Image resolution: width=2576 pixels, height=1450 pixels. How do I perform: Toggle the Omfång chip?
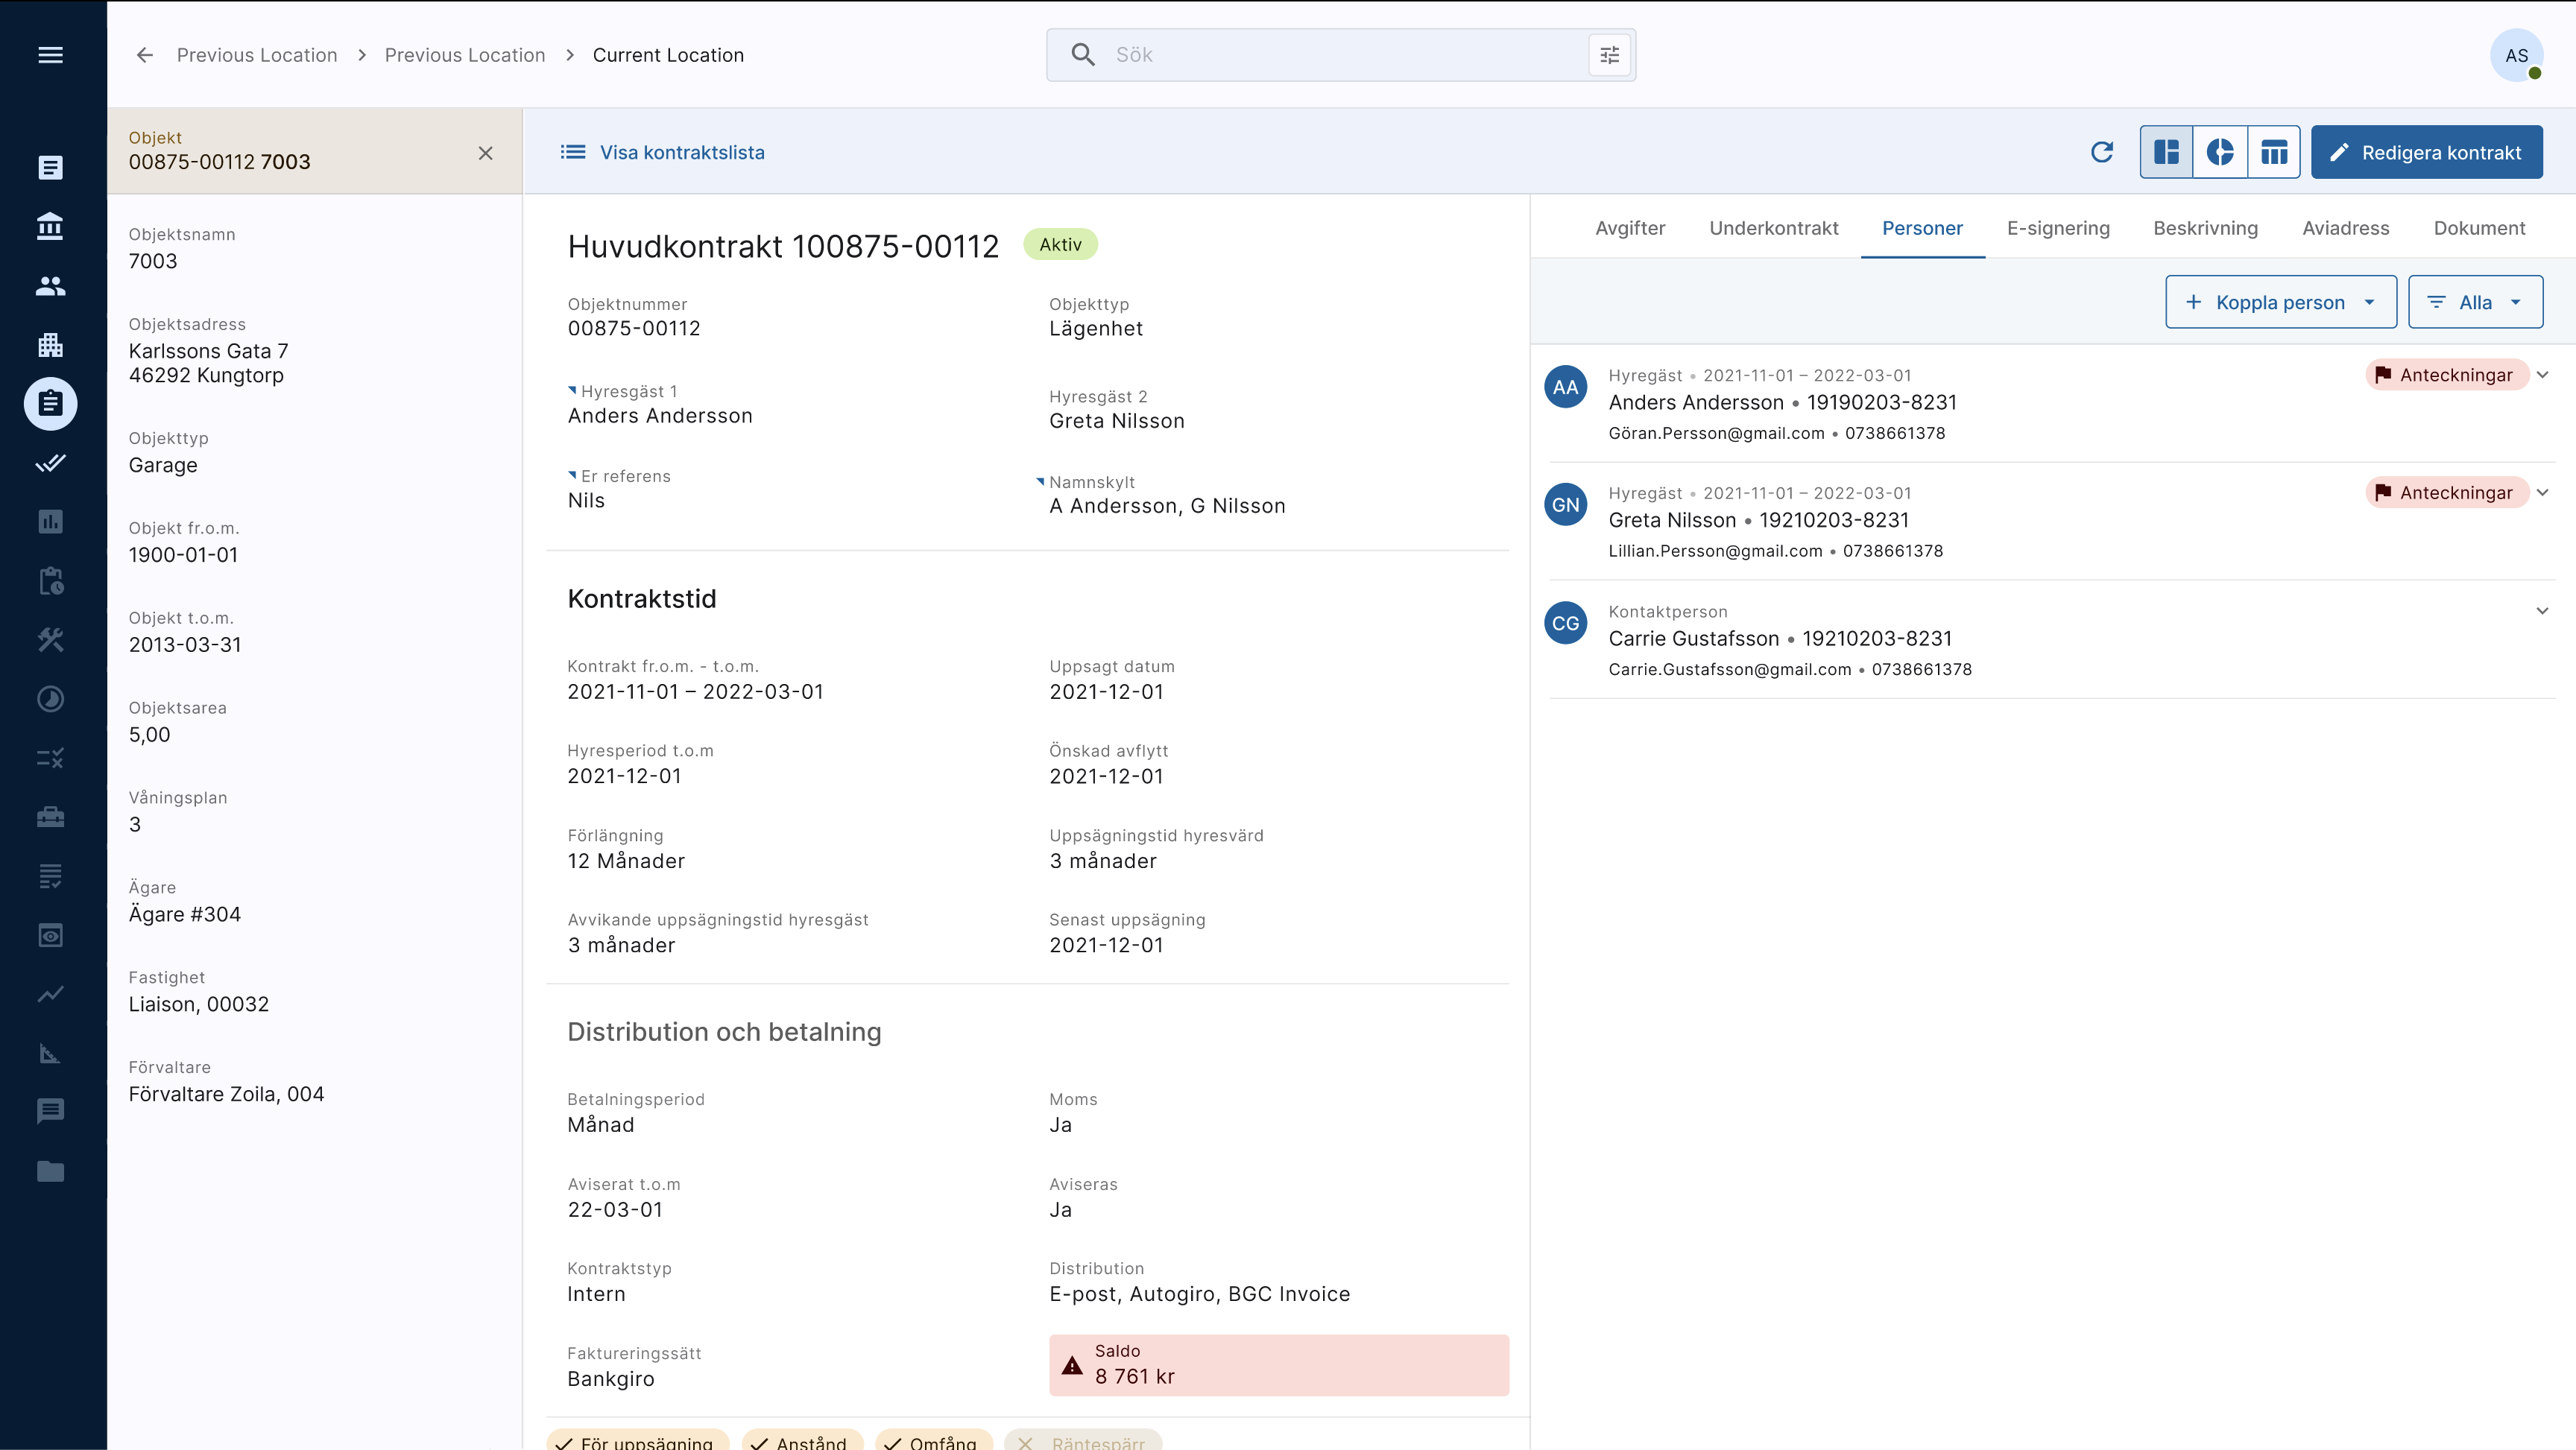[x=934, y=1441]
